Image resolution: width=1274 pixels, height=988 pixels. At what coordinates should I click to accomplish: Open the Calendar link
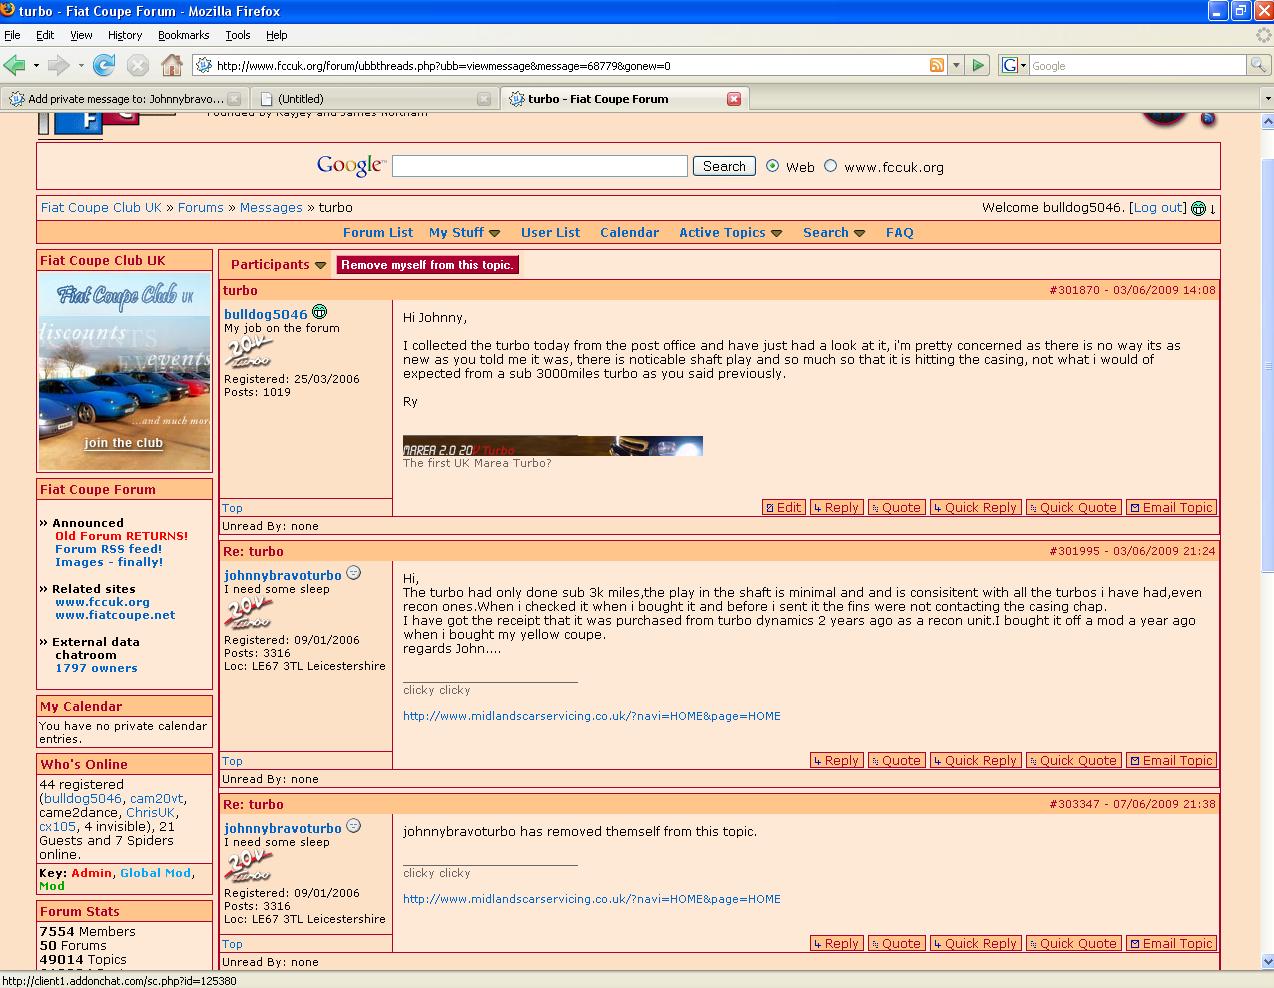tap(629, 232)
